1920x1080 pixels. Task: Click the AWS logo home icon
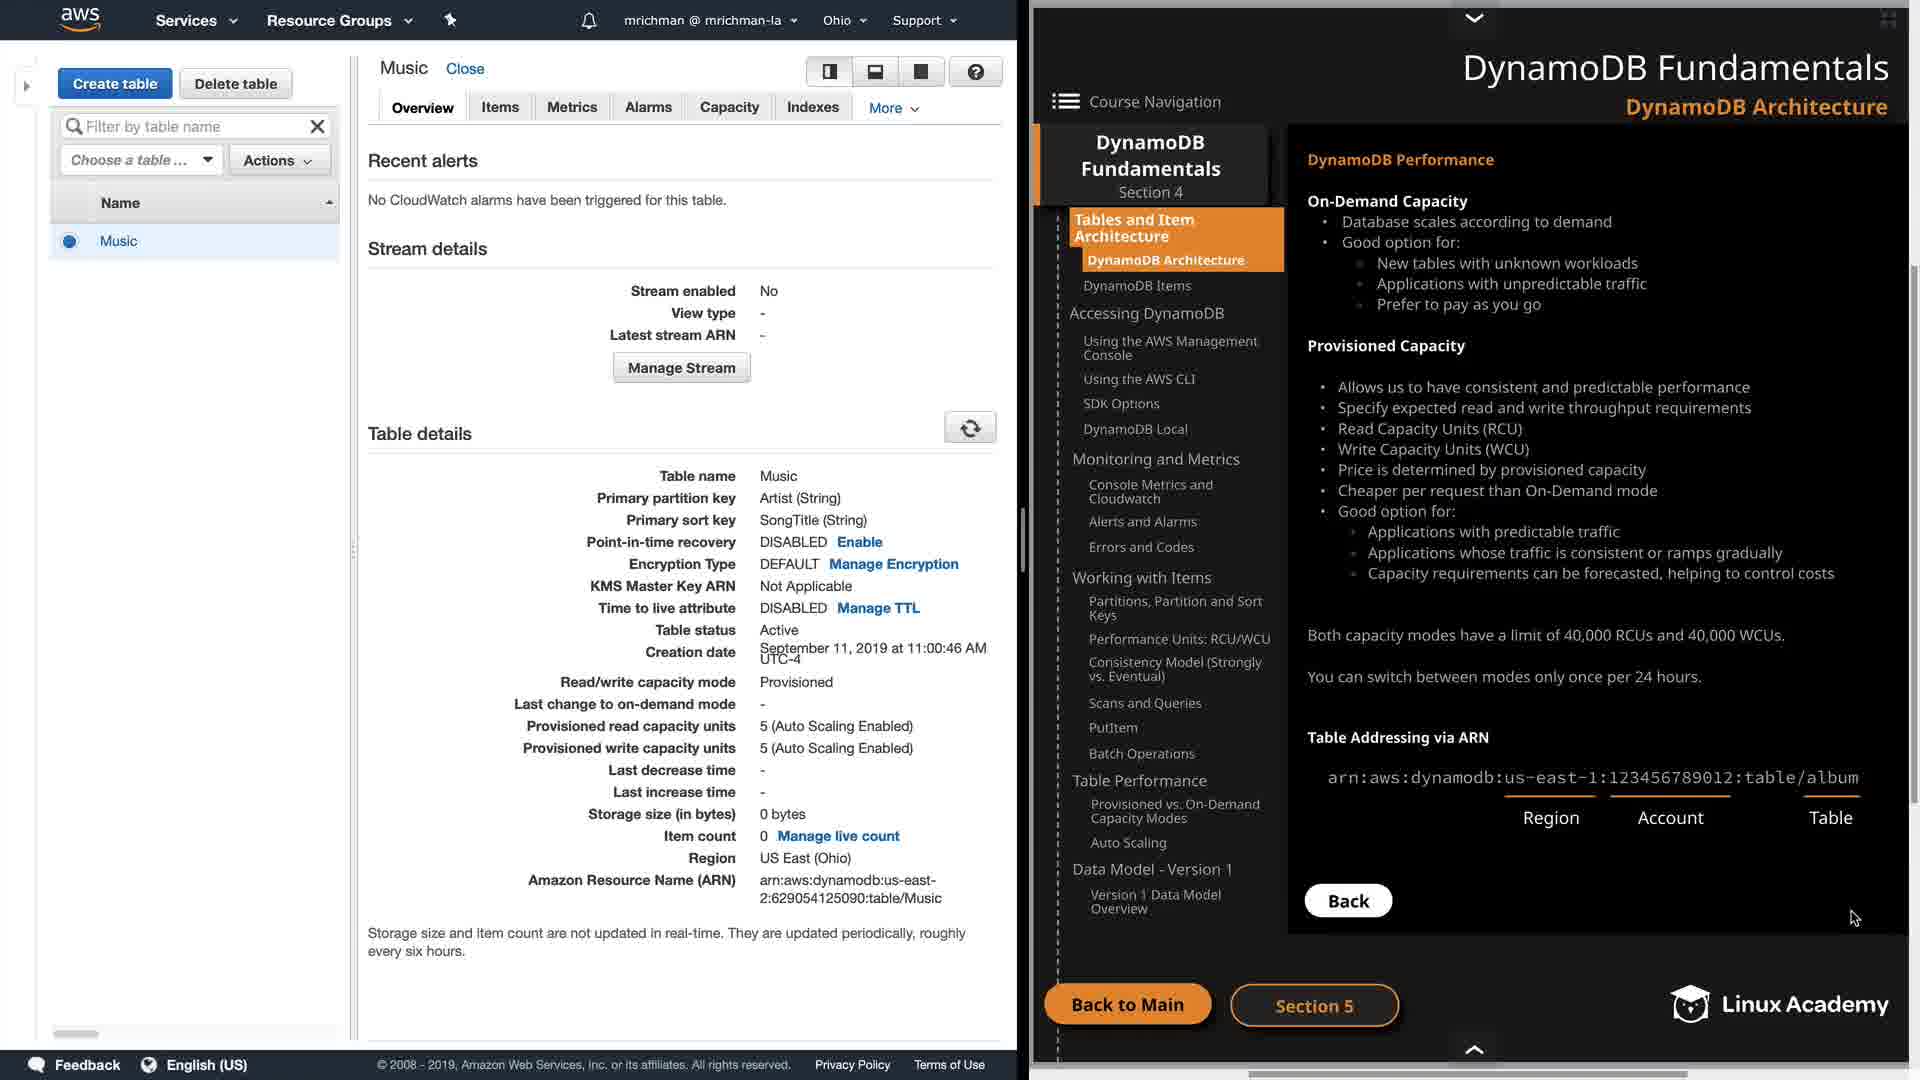[x=80, y=19]
